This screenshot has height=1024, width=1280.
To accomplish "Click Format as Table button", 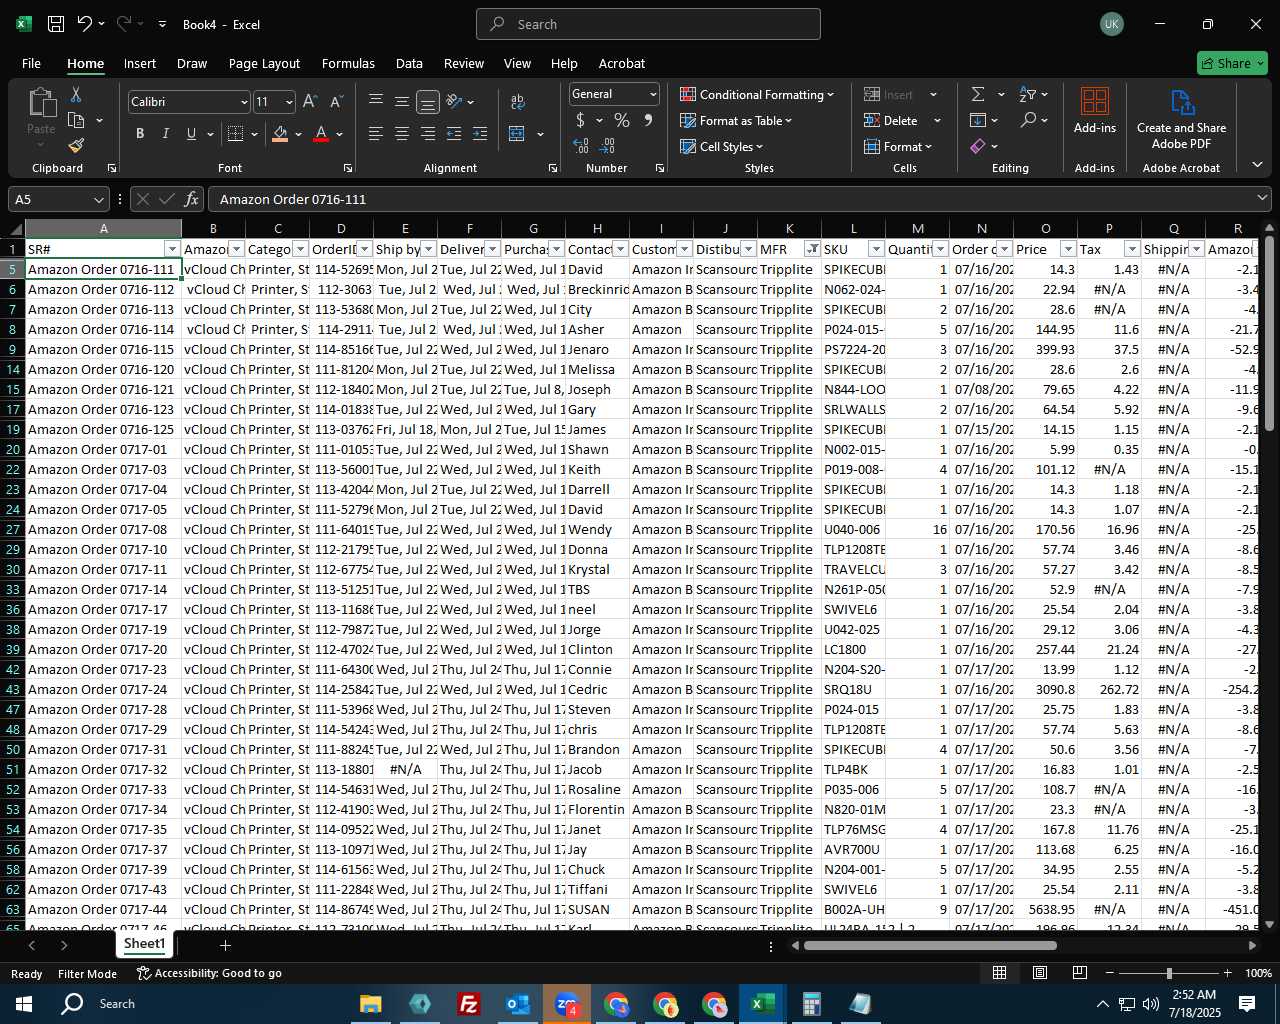I will click(736, 120).
